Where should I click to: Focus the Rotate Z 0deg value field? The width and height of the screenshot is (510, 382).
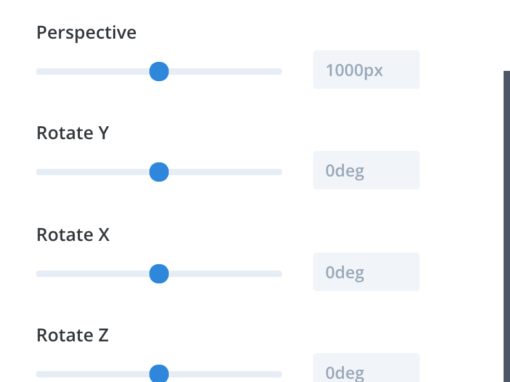(x=366, y=368)
